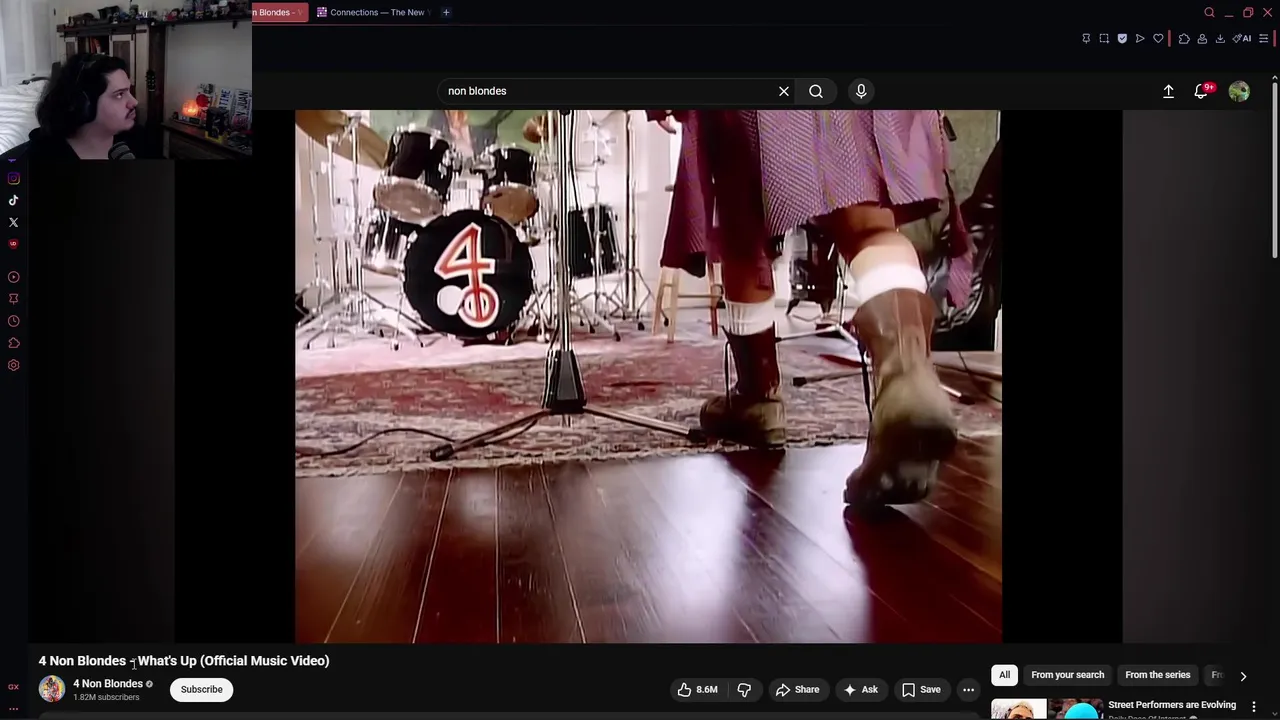Clear the YouTube search box text
The image size is (1280, 720).
(x=784, y=91)
